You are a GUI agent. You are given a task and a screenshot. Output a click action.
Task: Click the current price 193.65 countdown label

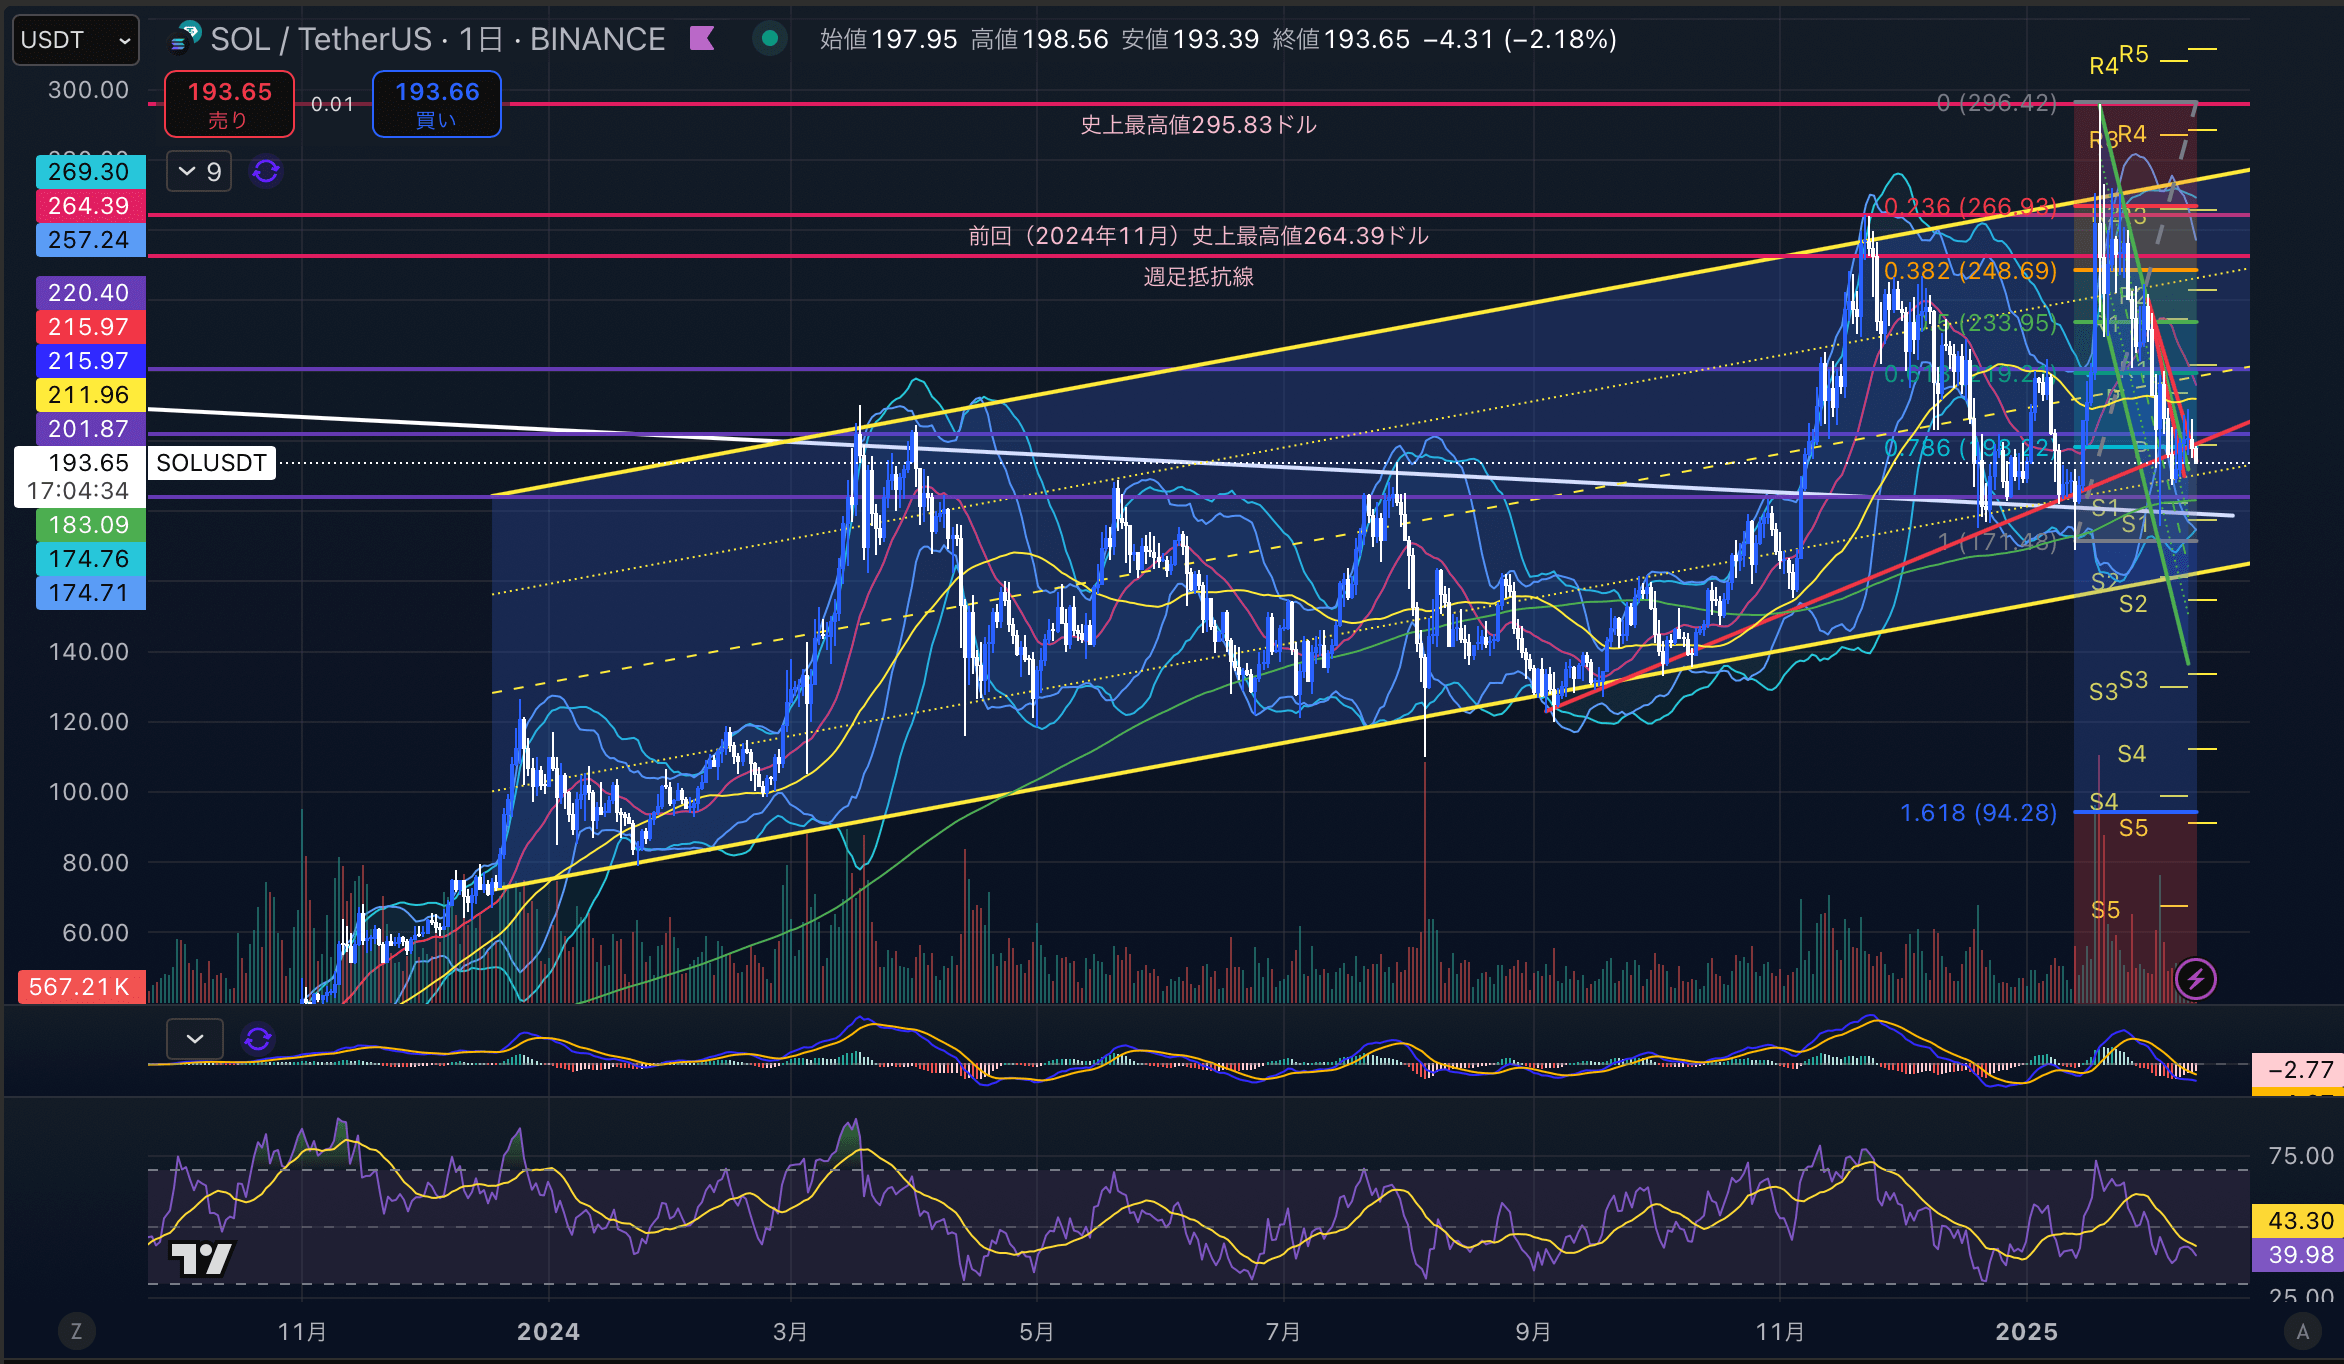coord(80,477)
